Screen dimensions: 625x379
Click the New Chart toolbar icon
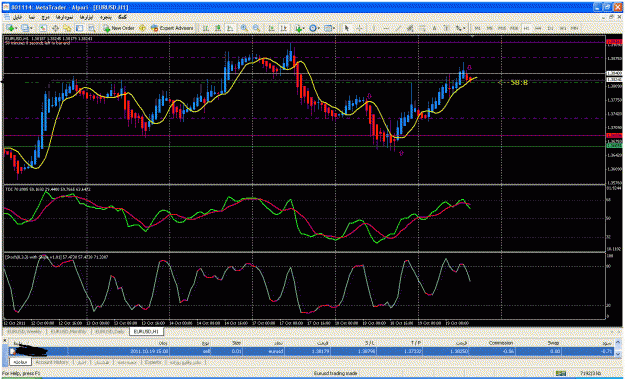pyautogui.click(x=10, y=28)
